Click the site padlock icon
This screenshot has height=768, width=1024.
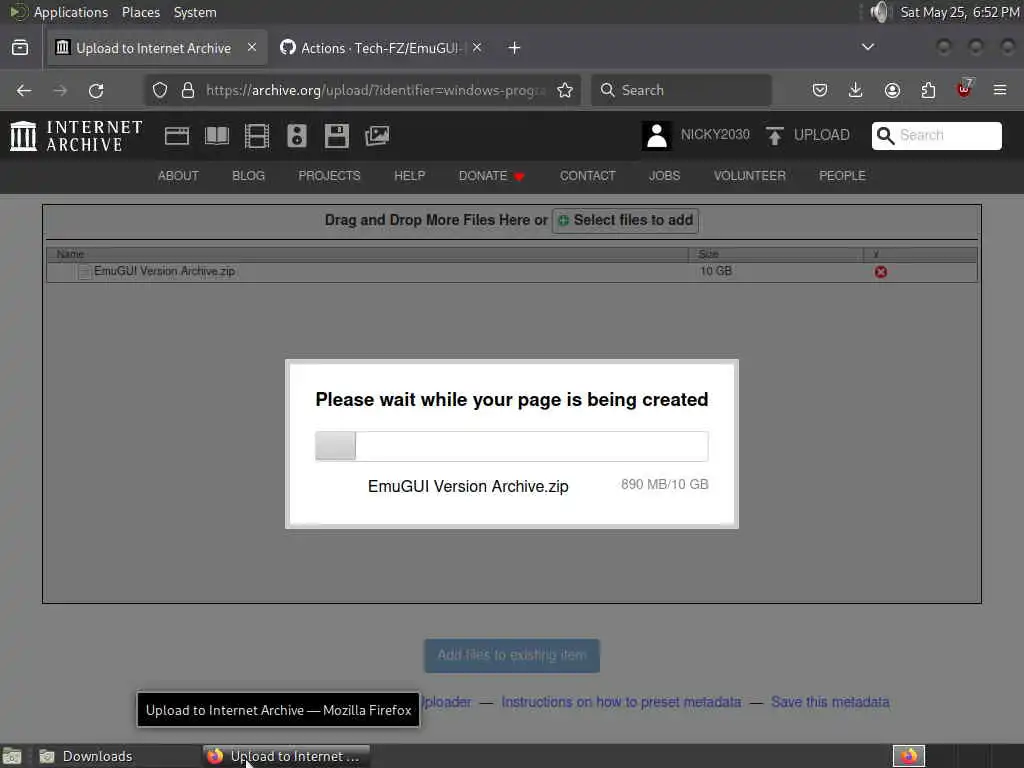[188, 90]
